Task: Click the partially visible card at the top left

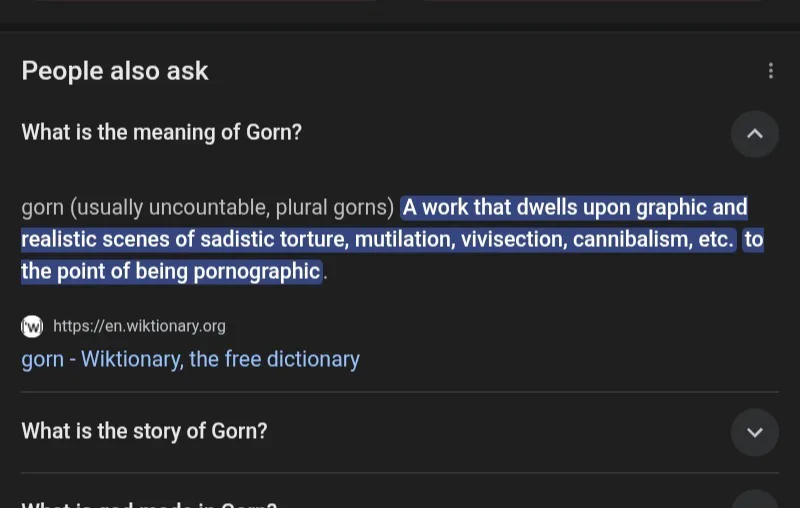Action: tap(204, 2)
